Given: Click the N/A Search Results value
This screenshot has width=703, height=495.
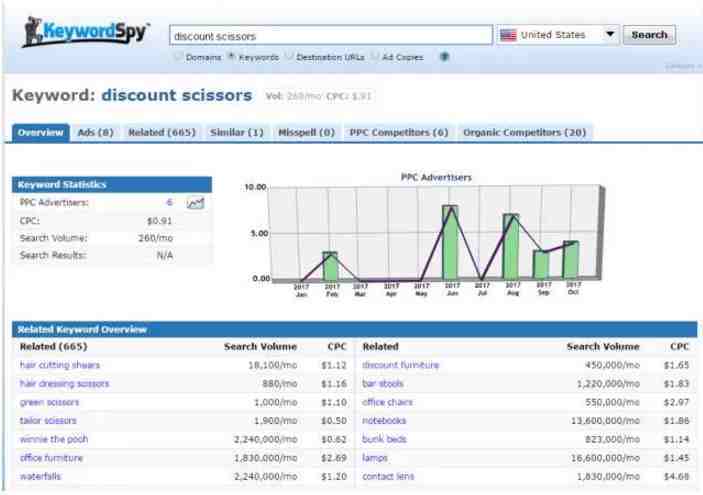Looking at the screenshot, I should coord(165,256).
